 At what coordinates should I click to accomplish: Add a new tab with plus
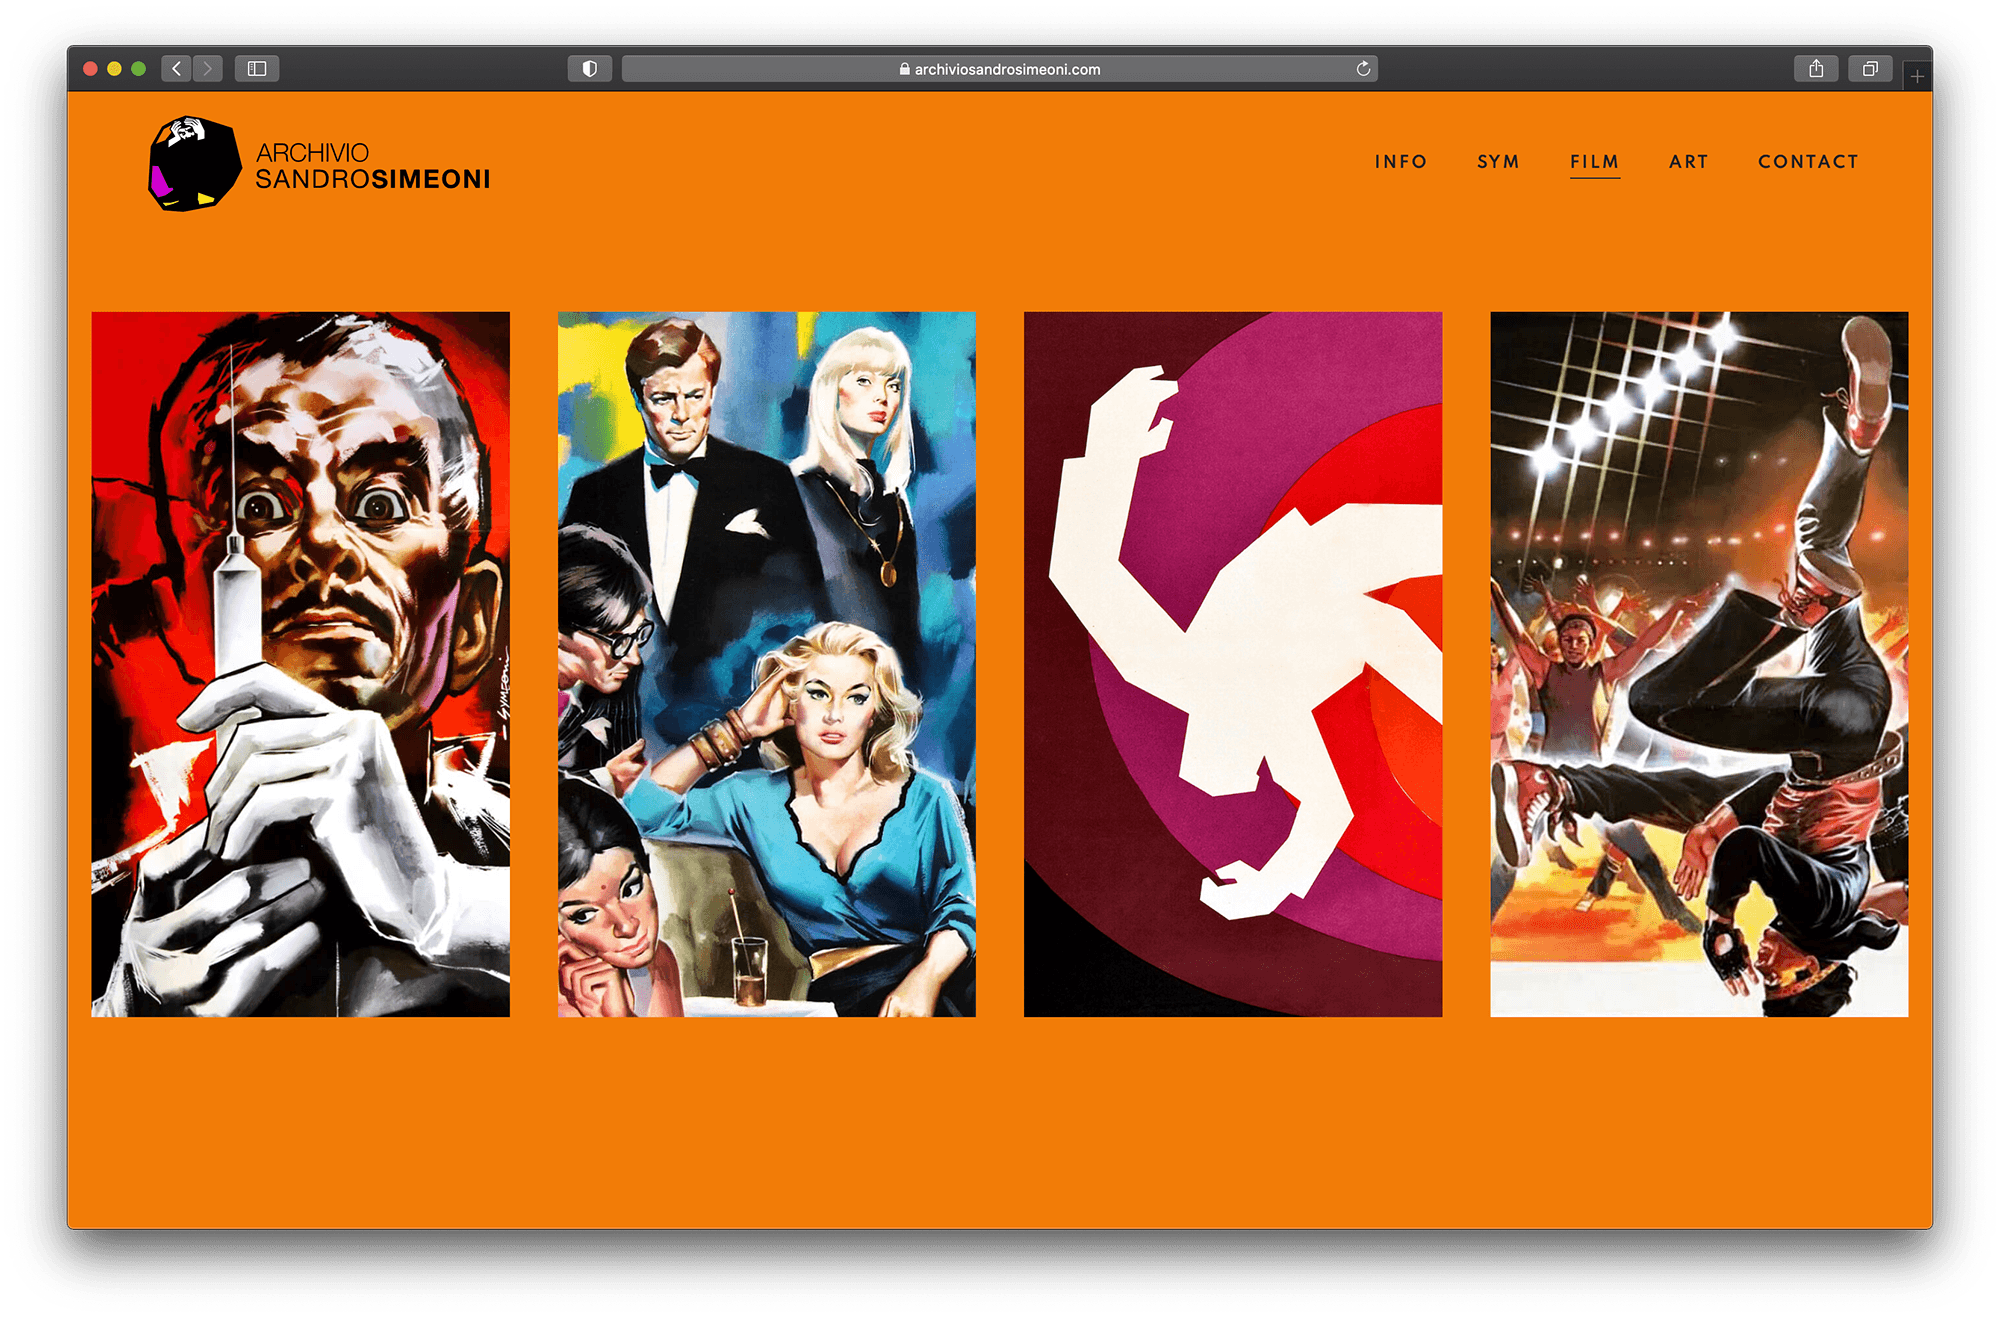[1917, 75]
